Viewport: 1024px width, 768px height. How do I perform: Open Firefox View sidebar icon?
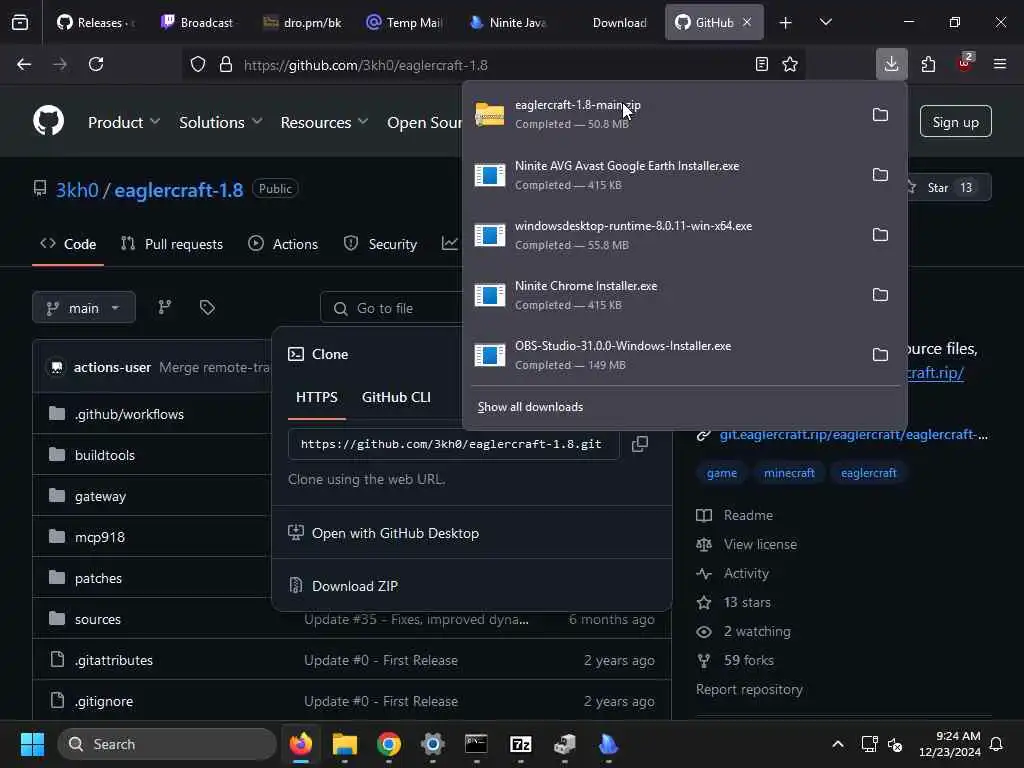[20, 22]
